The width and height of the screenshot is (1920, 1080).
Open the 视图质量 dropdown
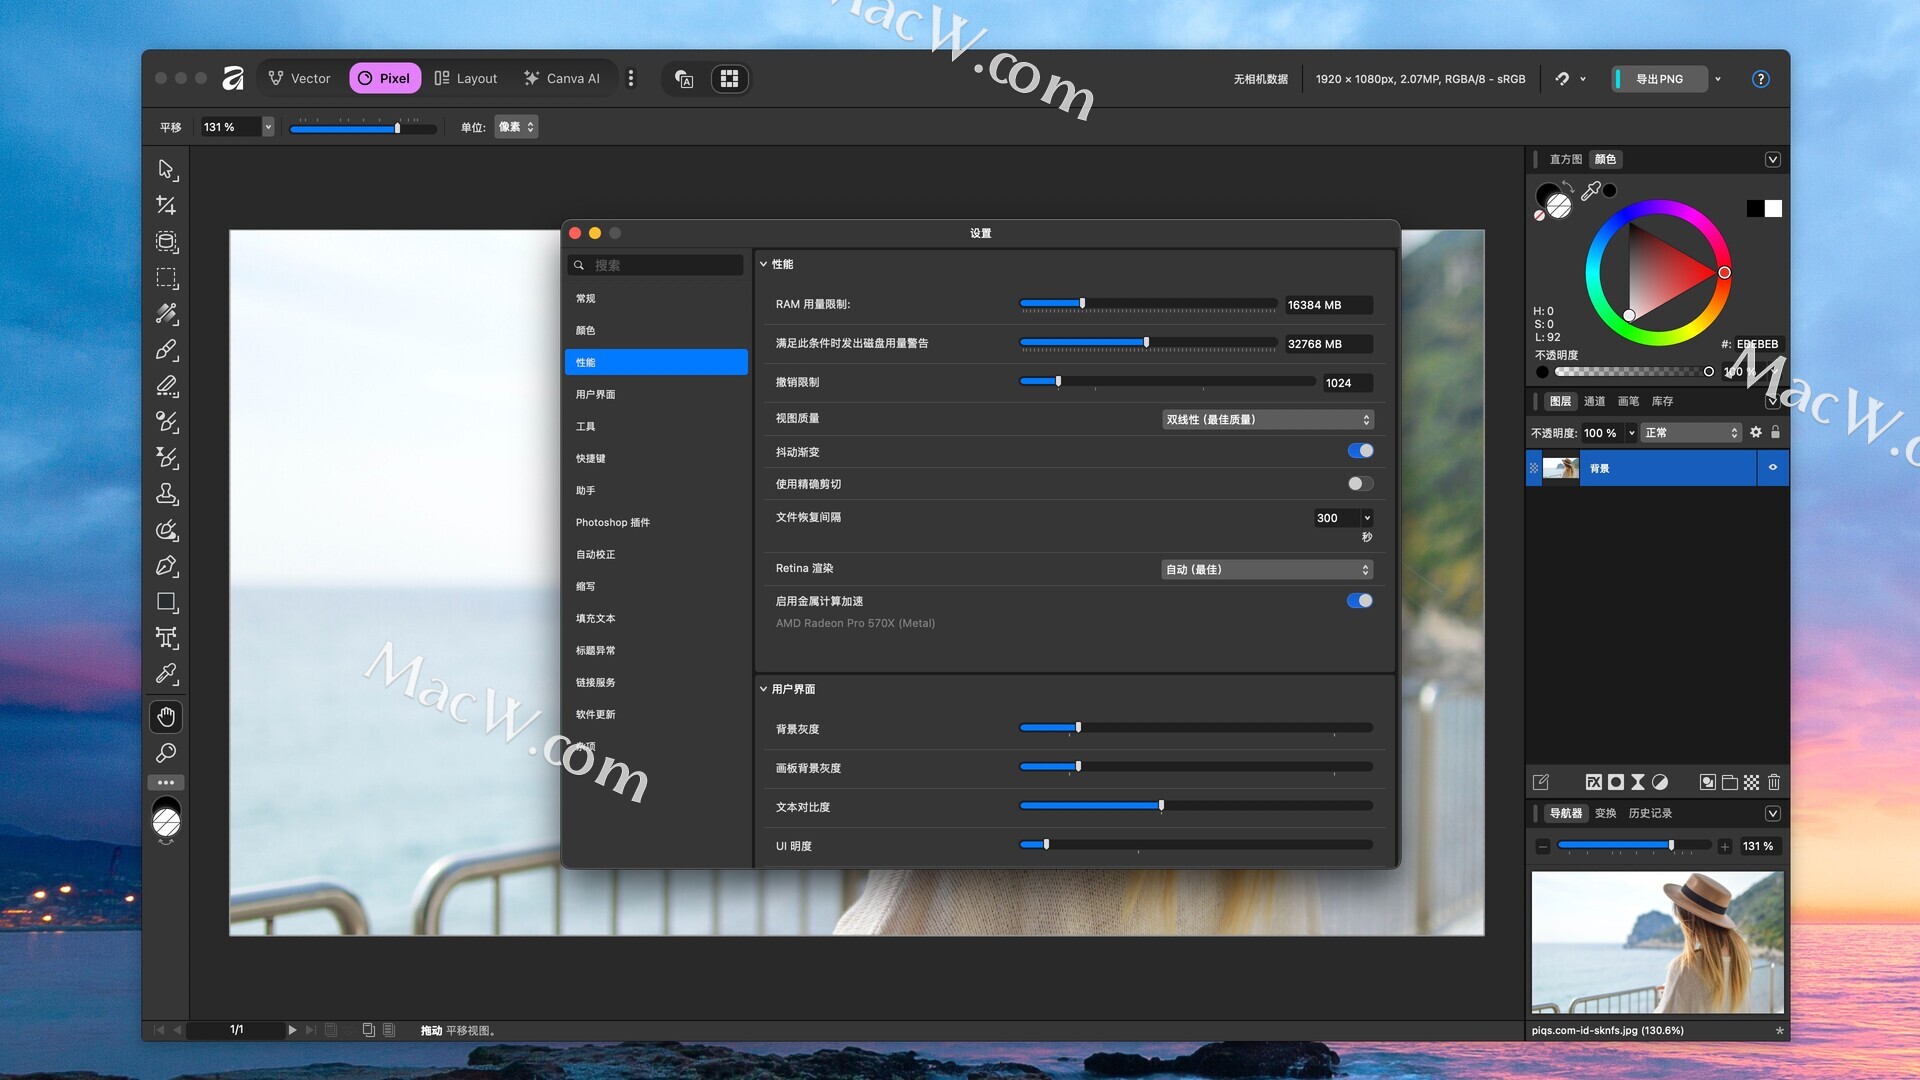tap(1267, 420)
